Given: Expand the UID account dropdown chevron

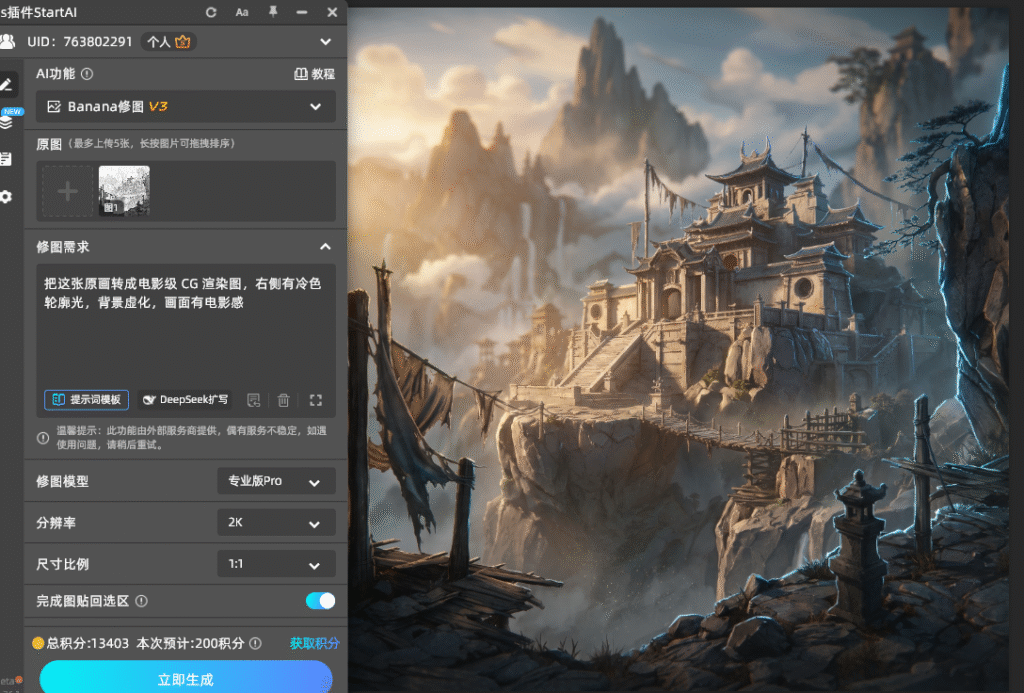Looking at the screenshot, I should click(x=325, y=42).
